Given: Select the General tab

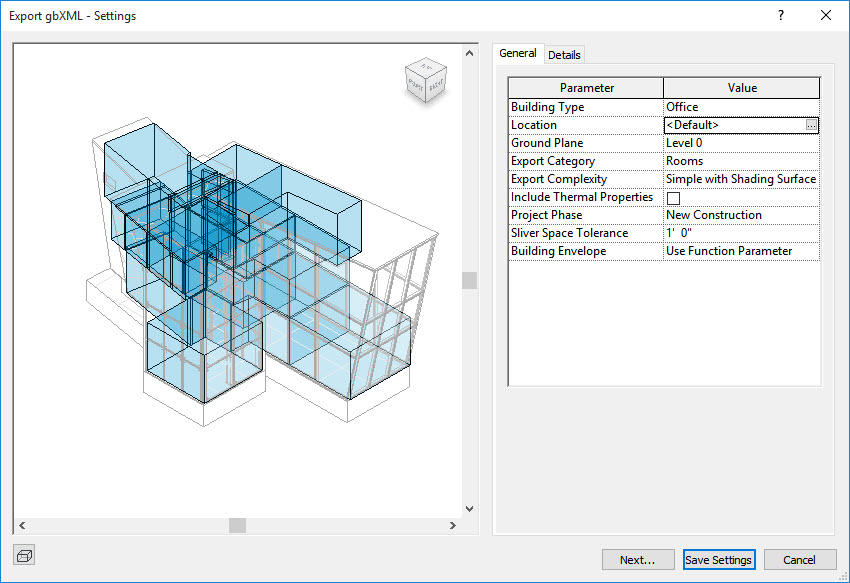Looking at the screenshot, I should pyautogui.click(x=518, y=54).
